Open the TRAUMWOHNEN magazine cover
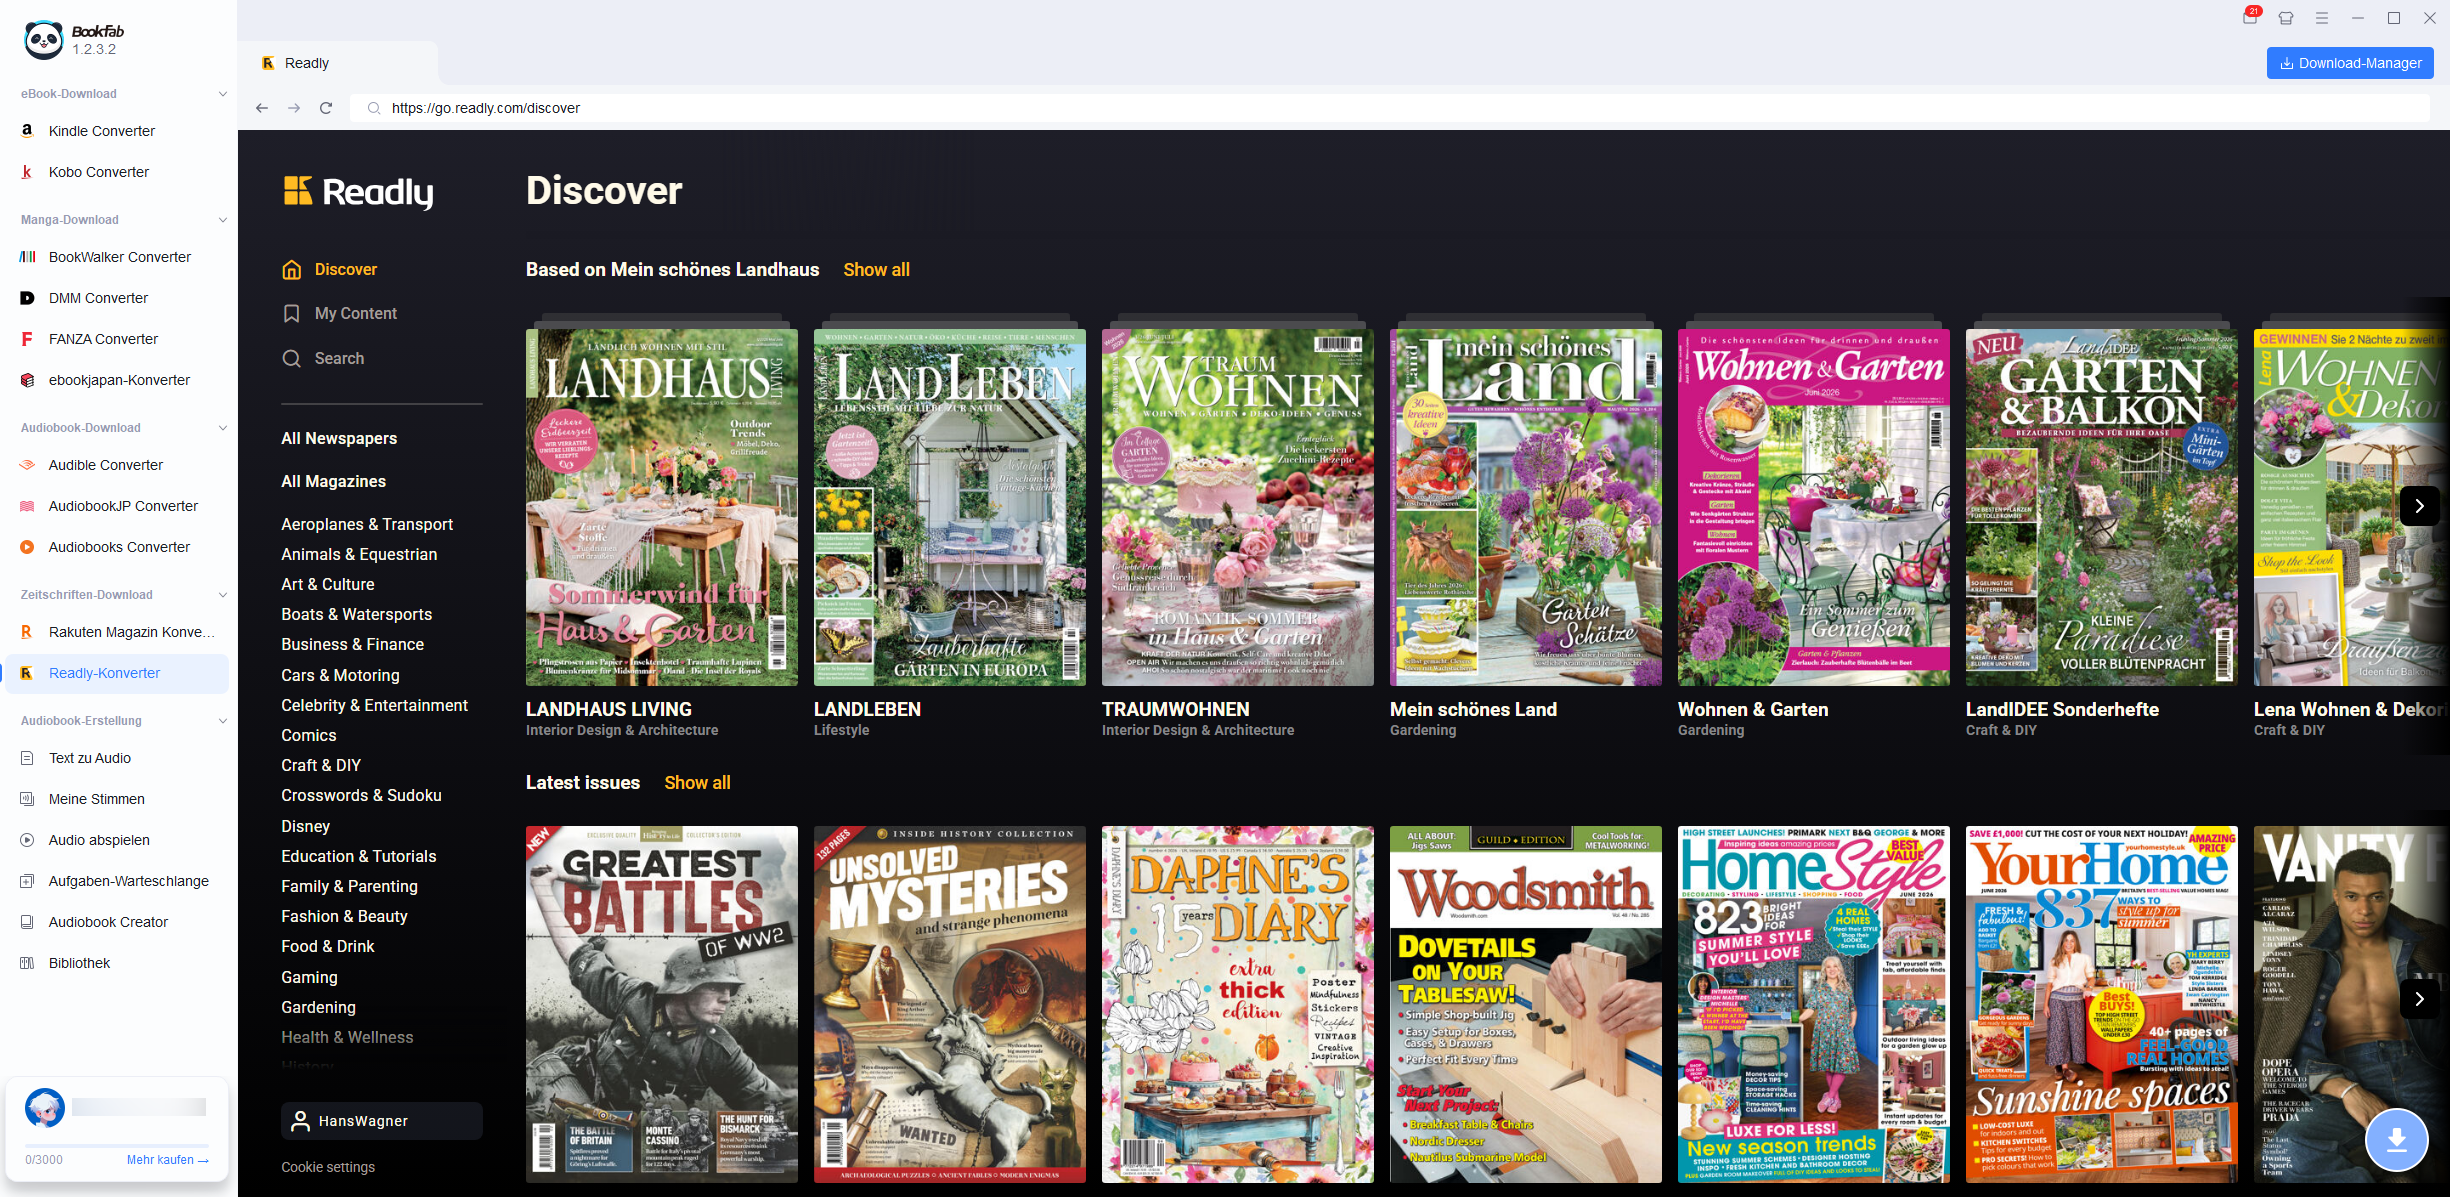Screen dimensions: 2450x1197 (x=1238, y=507)
